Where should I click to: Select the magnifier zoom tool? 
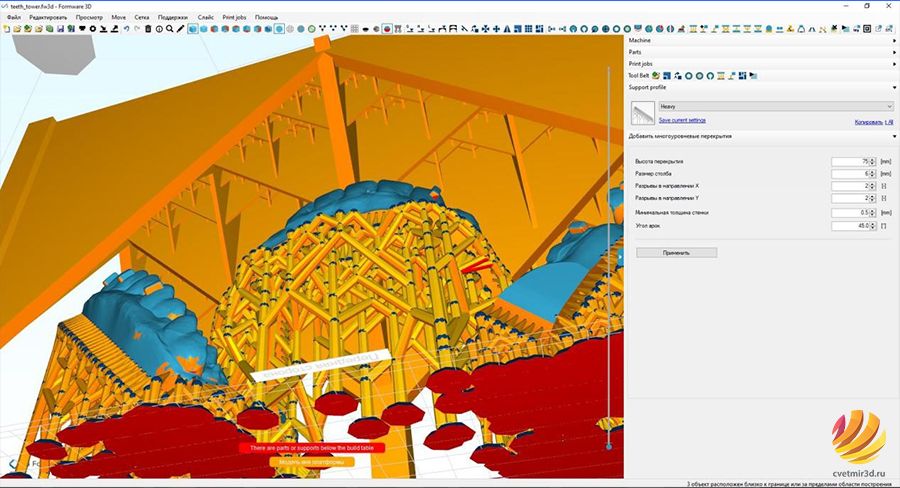coord(170,29)
